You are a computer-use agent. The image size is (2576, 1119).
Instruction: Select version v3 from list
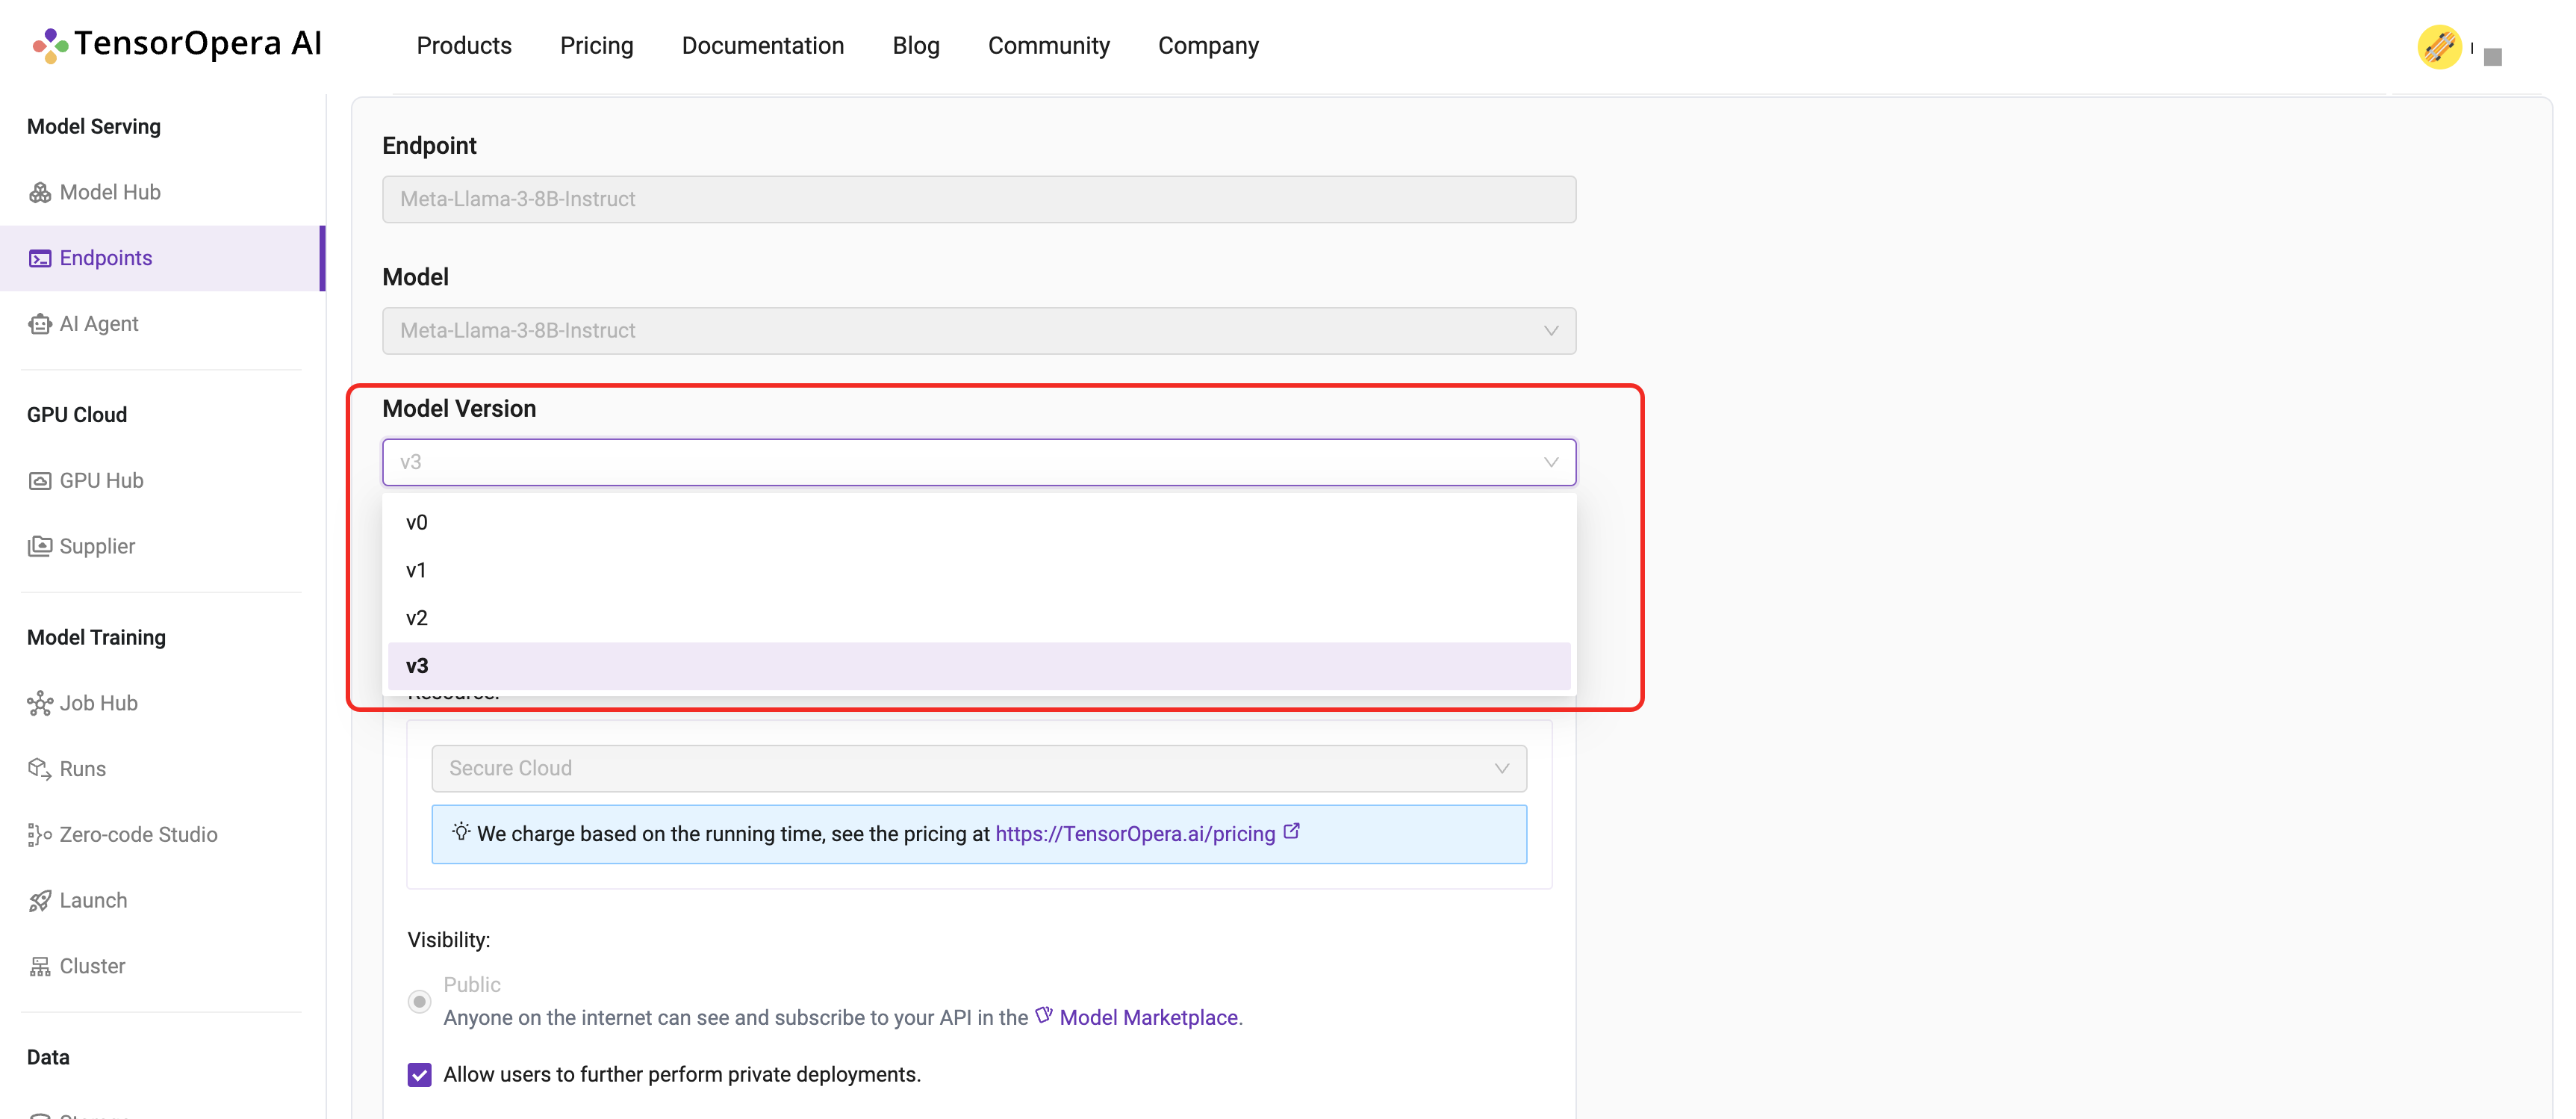(979, 666)
